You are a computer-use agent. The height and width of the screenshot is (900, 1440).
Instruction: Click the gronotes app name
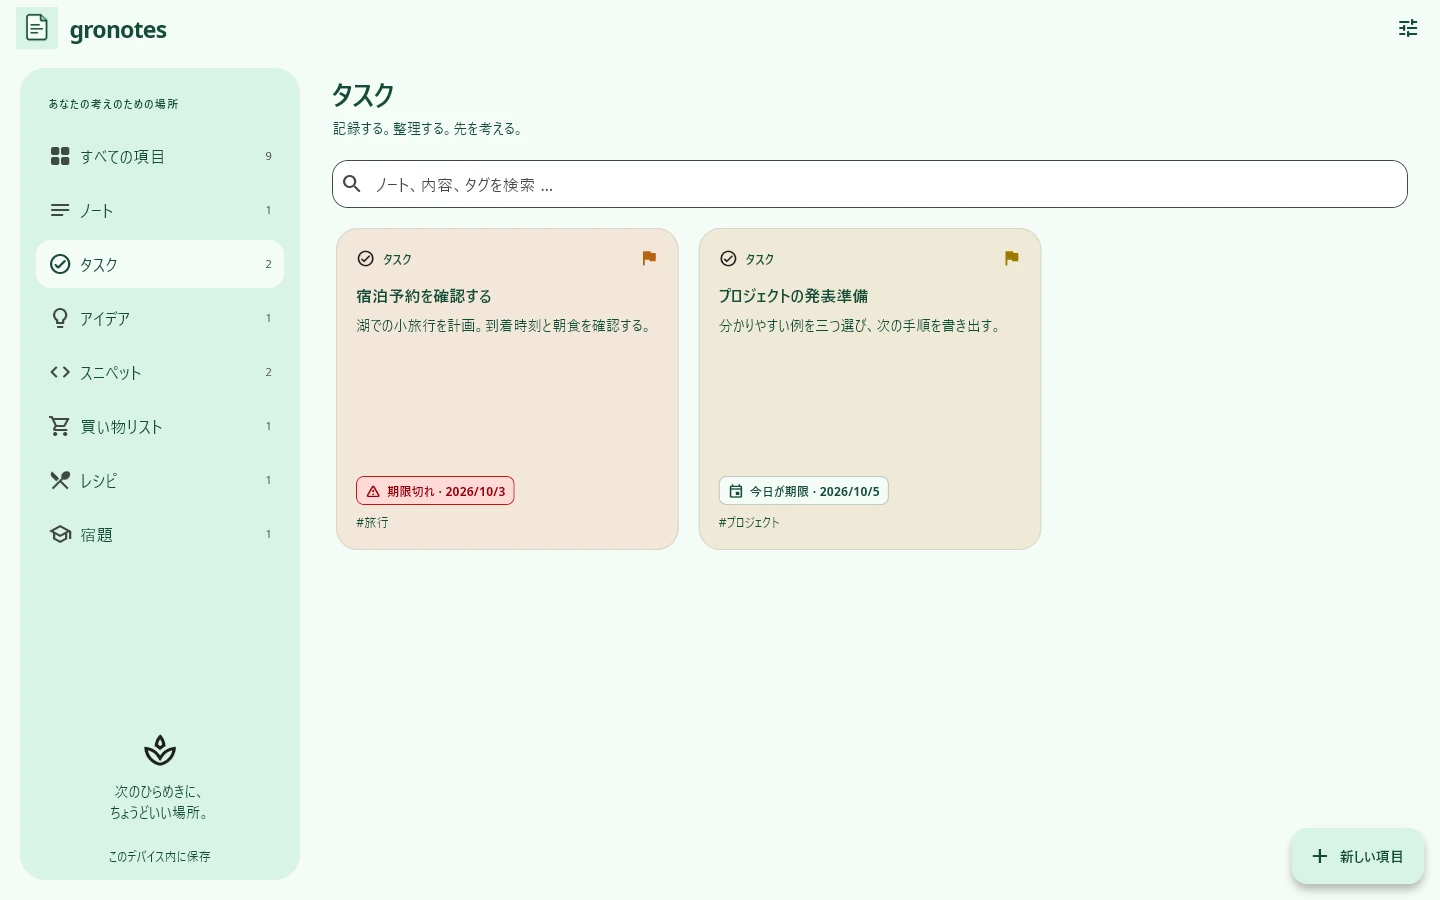point(118,29)
